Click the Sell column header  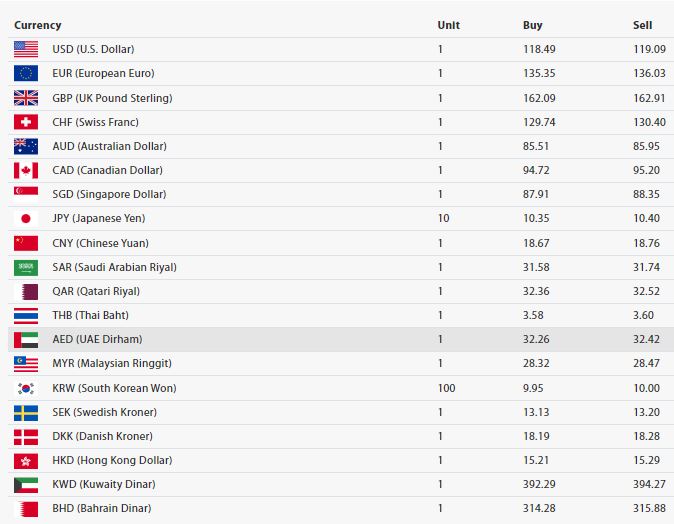pyautogui.click(x=642, y=25)
